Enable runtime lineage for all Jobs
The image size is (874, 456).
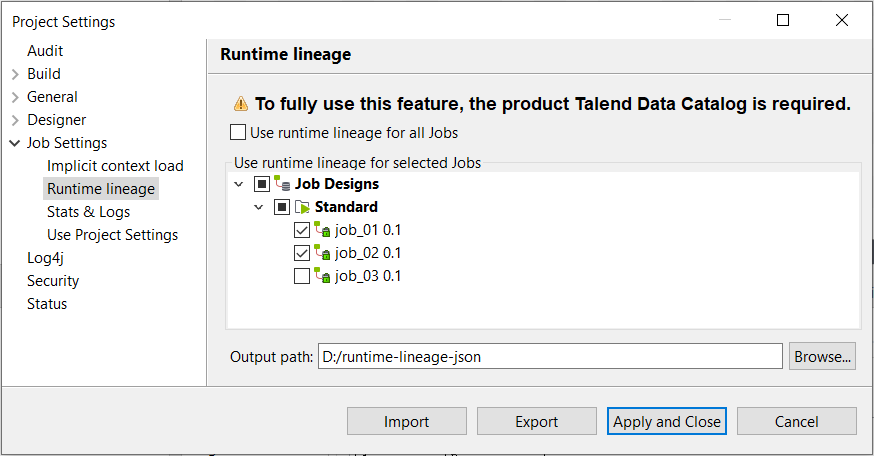pyautogui.click(x=238, y=132)
